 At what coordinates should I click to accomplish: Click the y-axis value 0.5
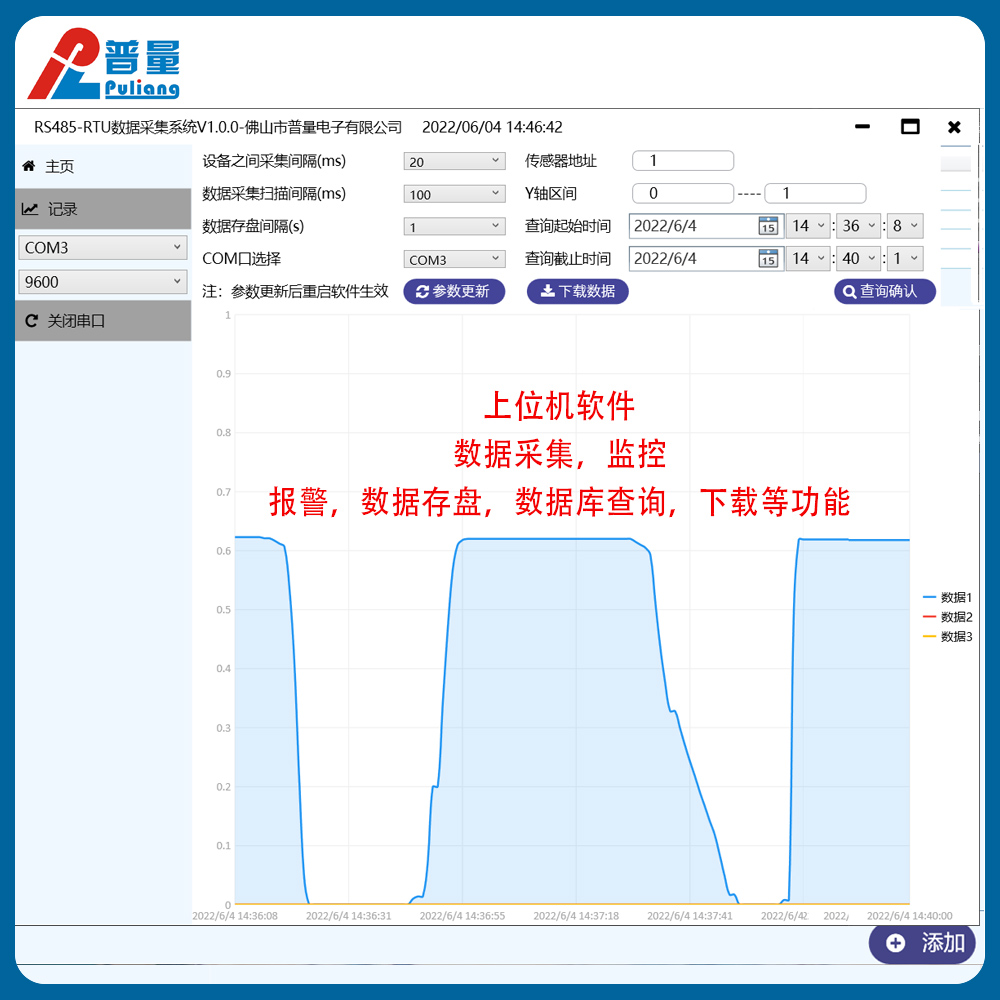pos(223,610)
